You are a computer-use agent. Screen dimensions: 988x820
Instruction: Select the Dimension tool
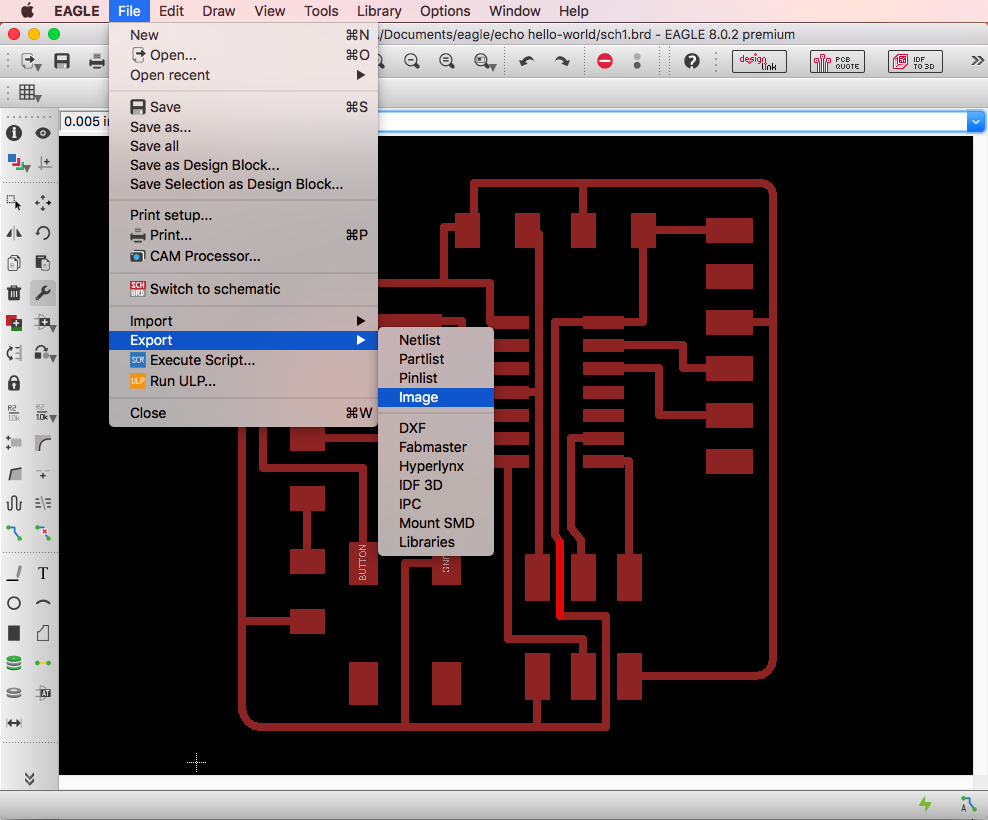click(14, 723)
